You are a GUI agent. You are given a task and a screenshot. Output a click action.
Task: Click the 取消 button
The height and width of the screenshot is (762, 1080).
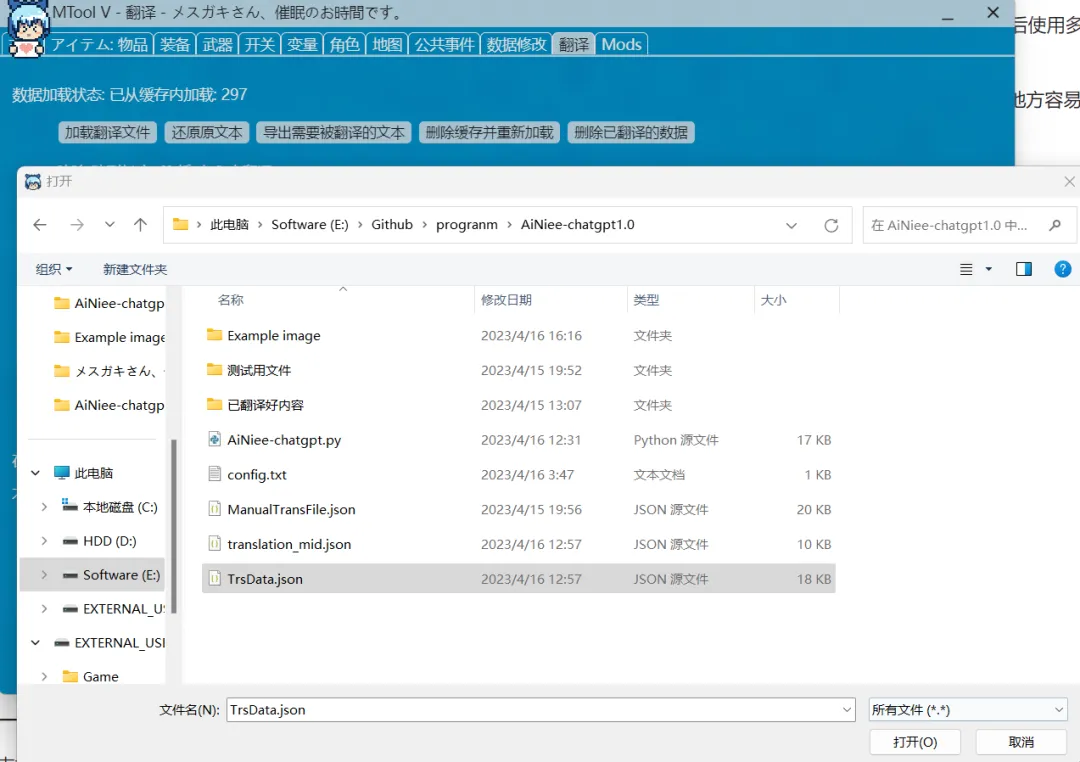pyautogui.click(x=1021, y=742)
